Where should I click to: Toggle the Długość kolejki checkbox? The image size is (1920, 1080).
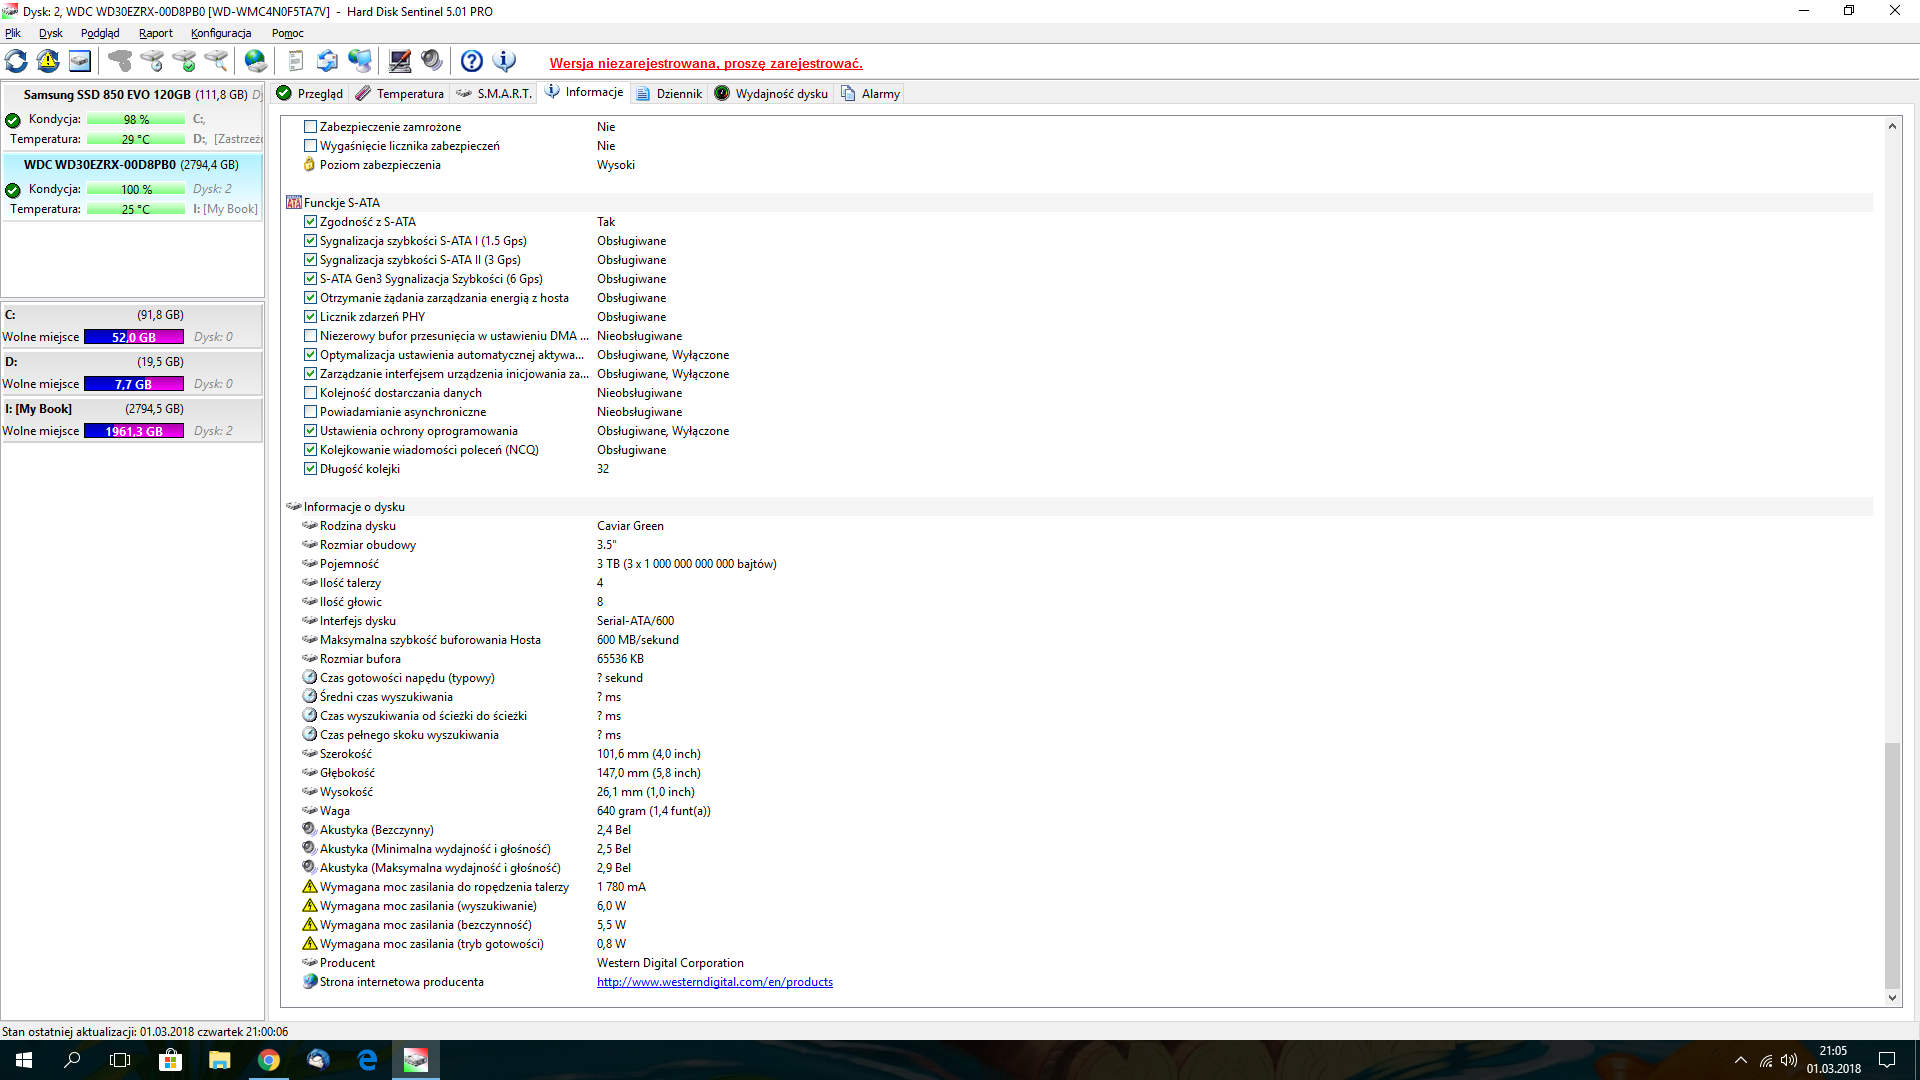click(310, 469)
